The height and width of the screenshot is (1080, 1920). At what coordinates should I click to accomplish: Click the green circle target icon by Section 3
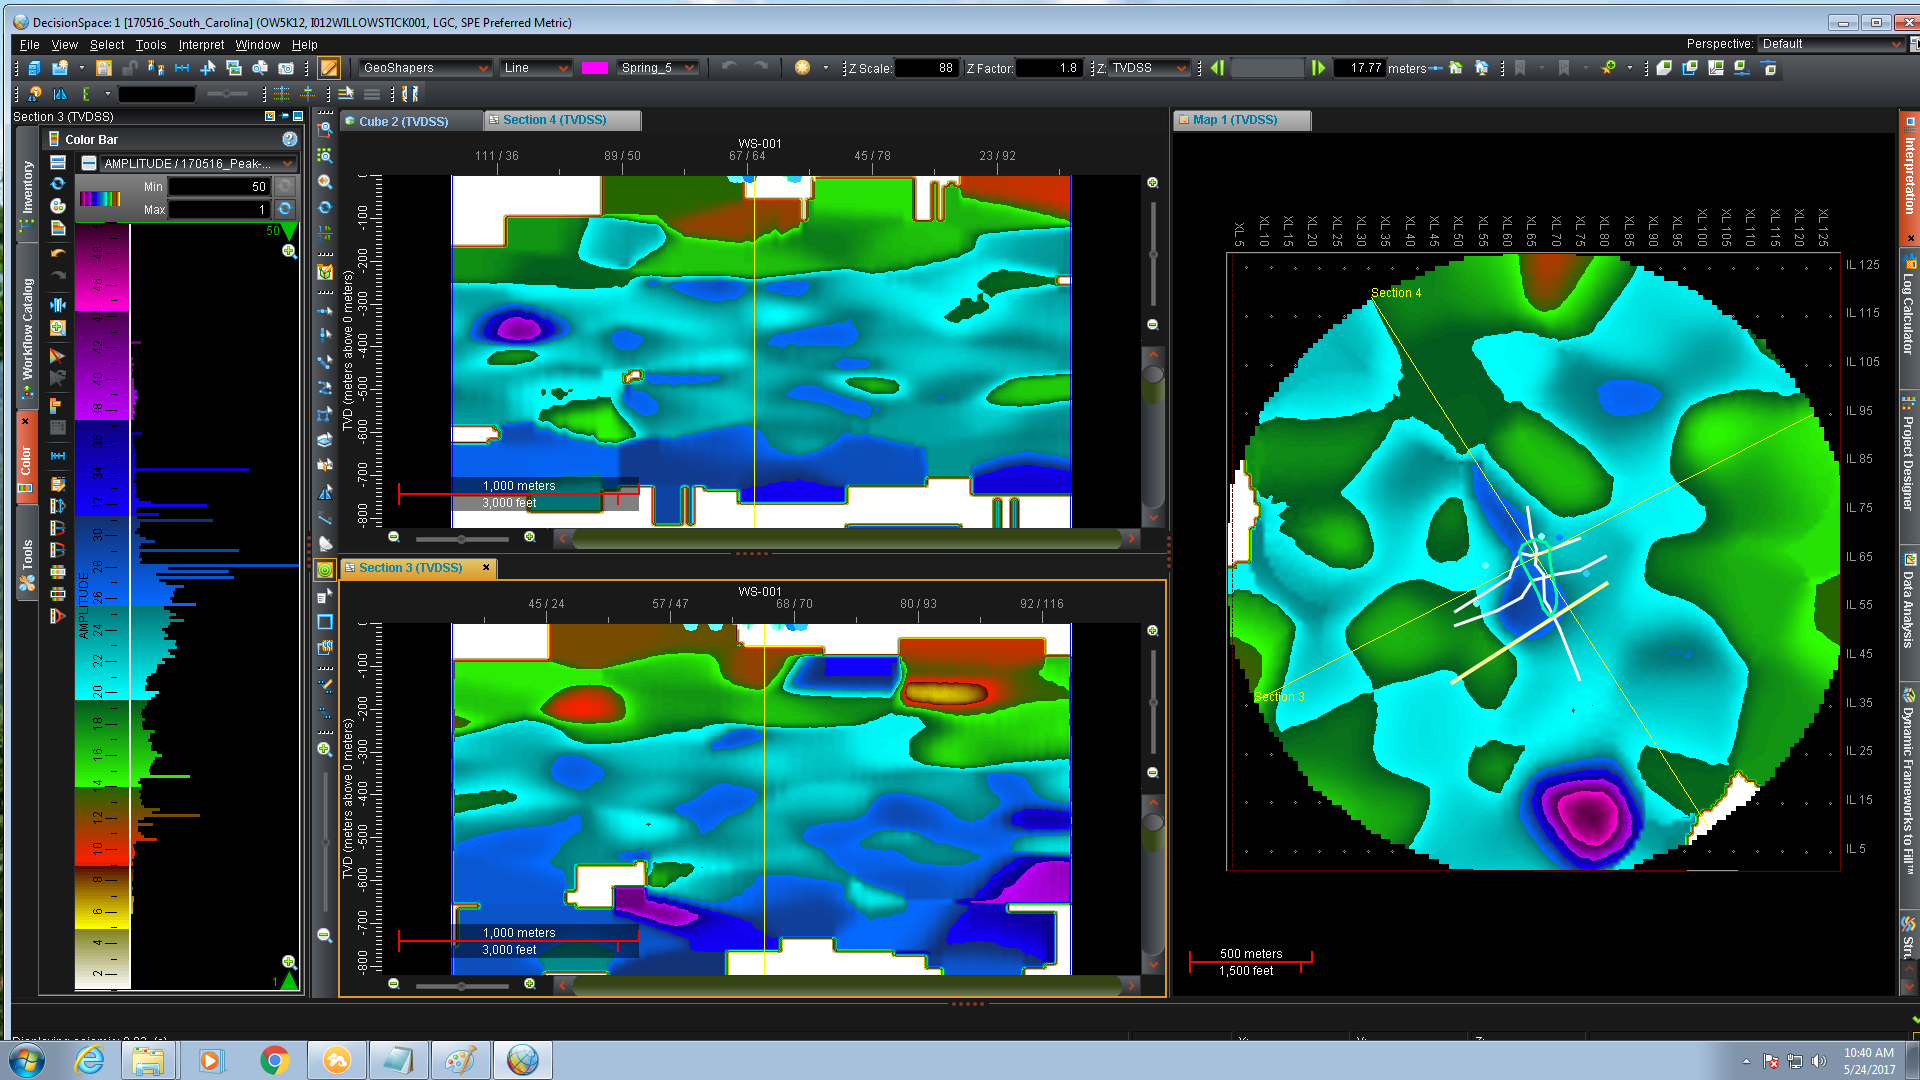click(x=325, y=570)
